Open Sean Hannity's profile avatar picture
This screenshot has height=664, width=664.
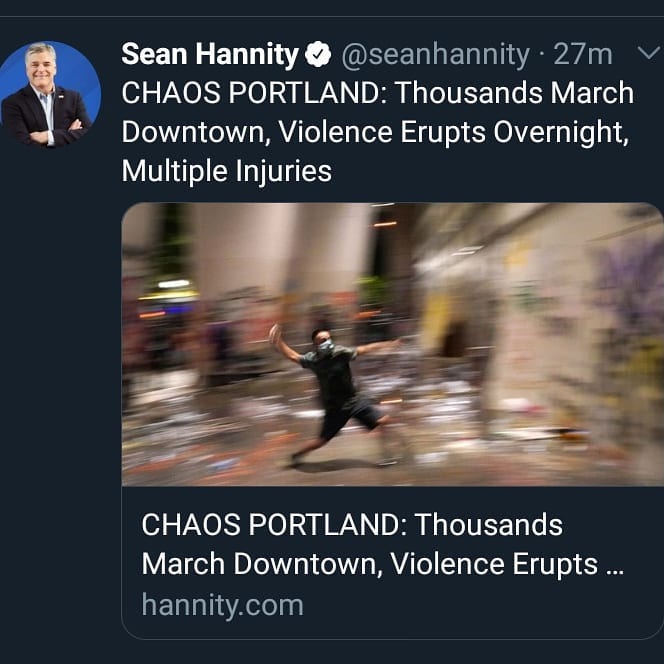click(49, 94)
